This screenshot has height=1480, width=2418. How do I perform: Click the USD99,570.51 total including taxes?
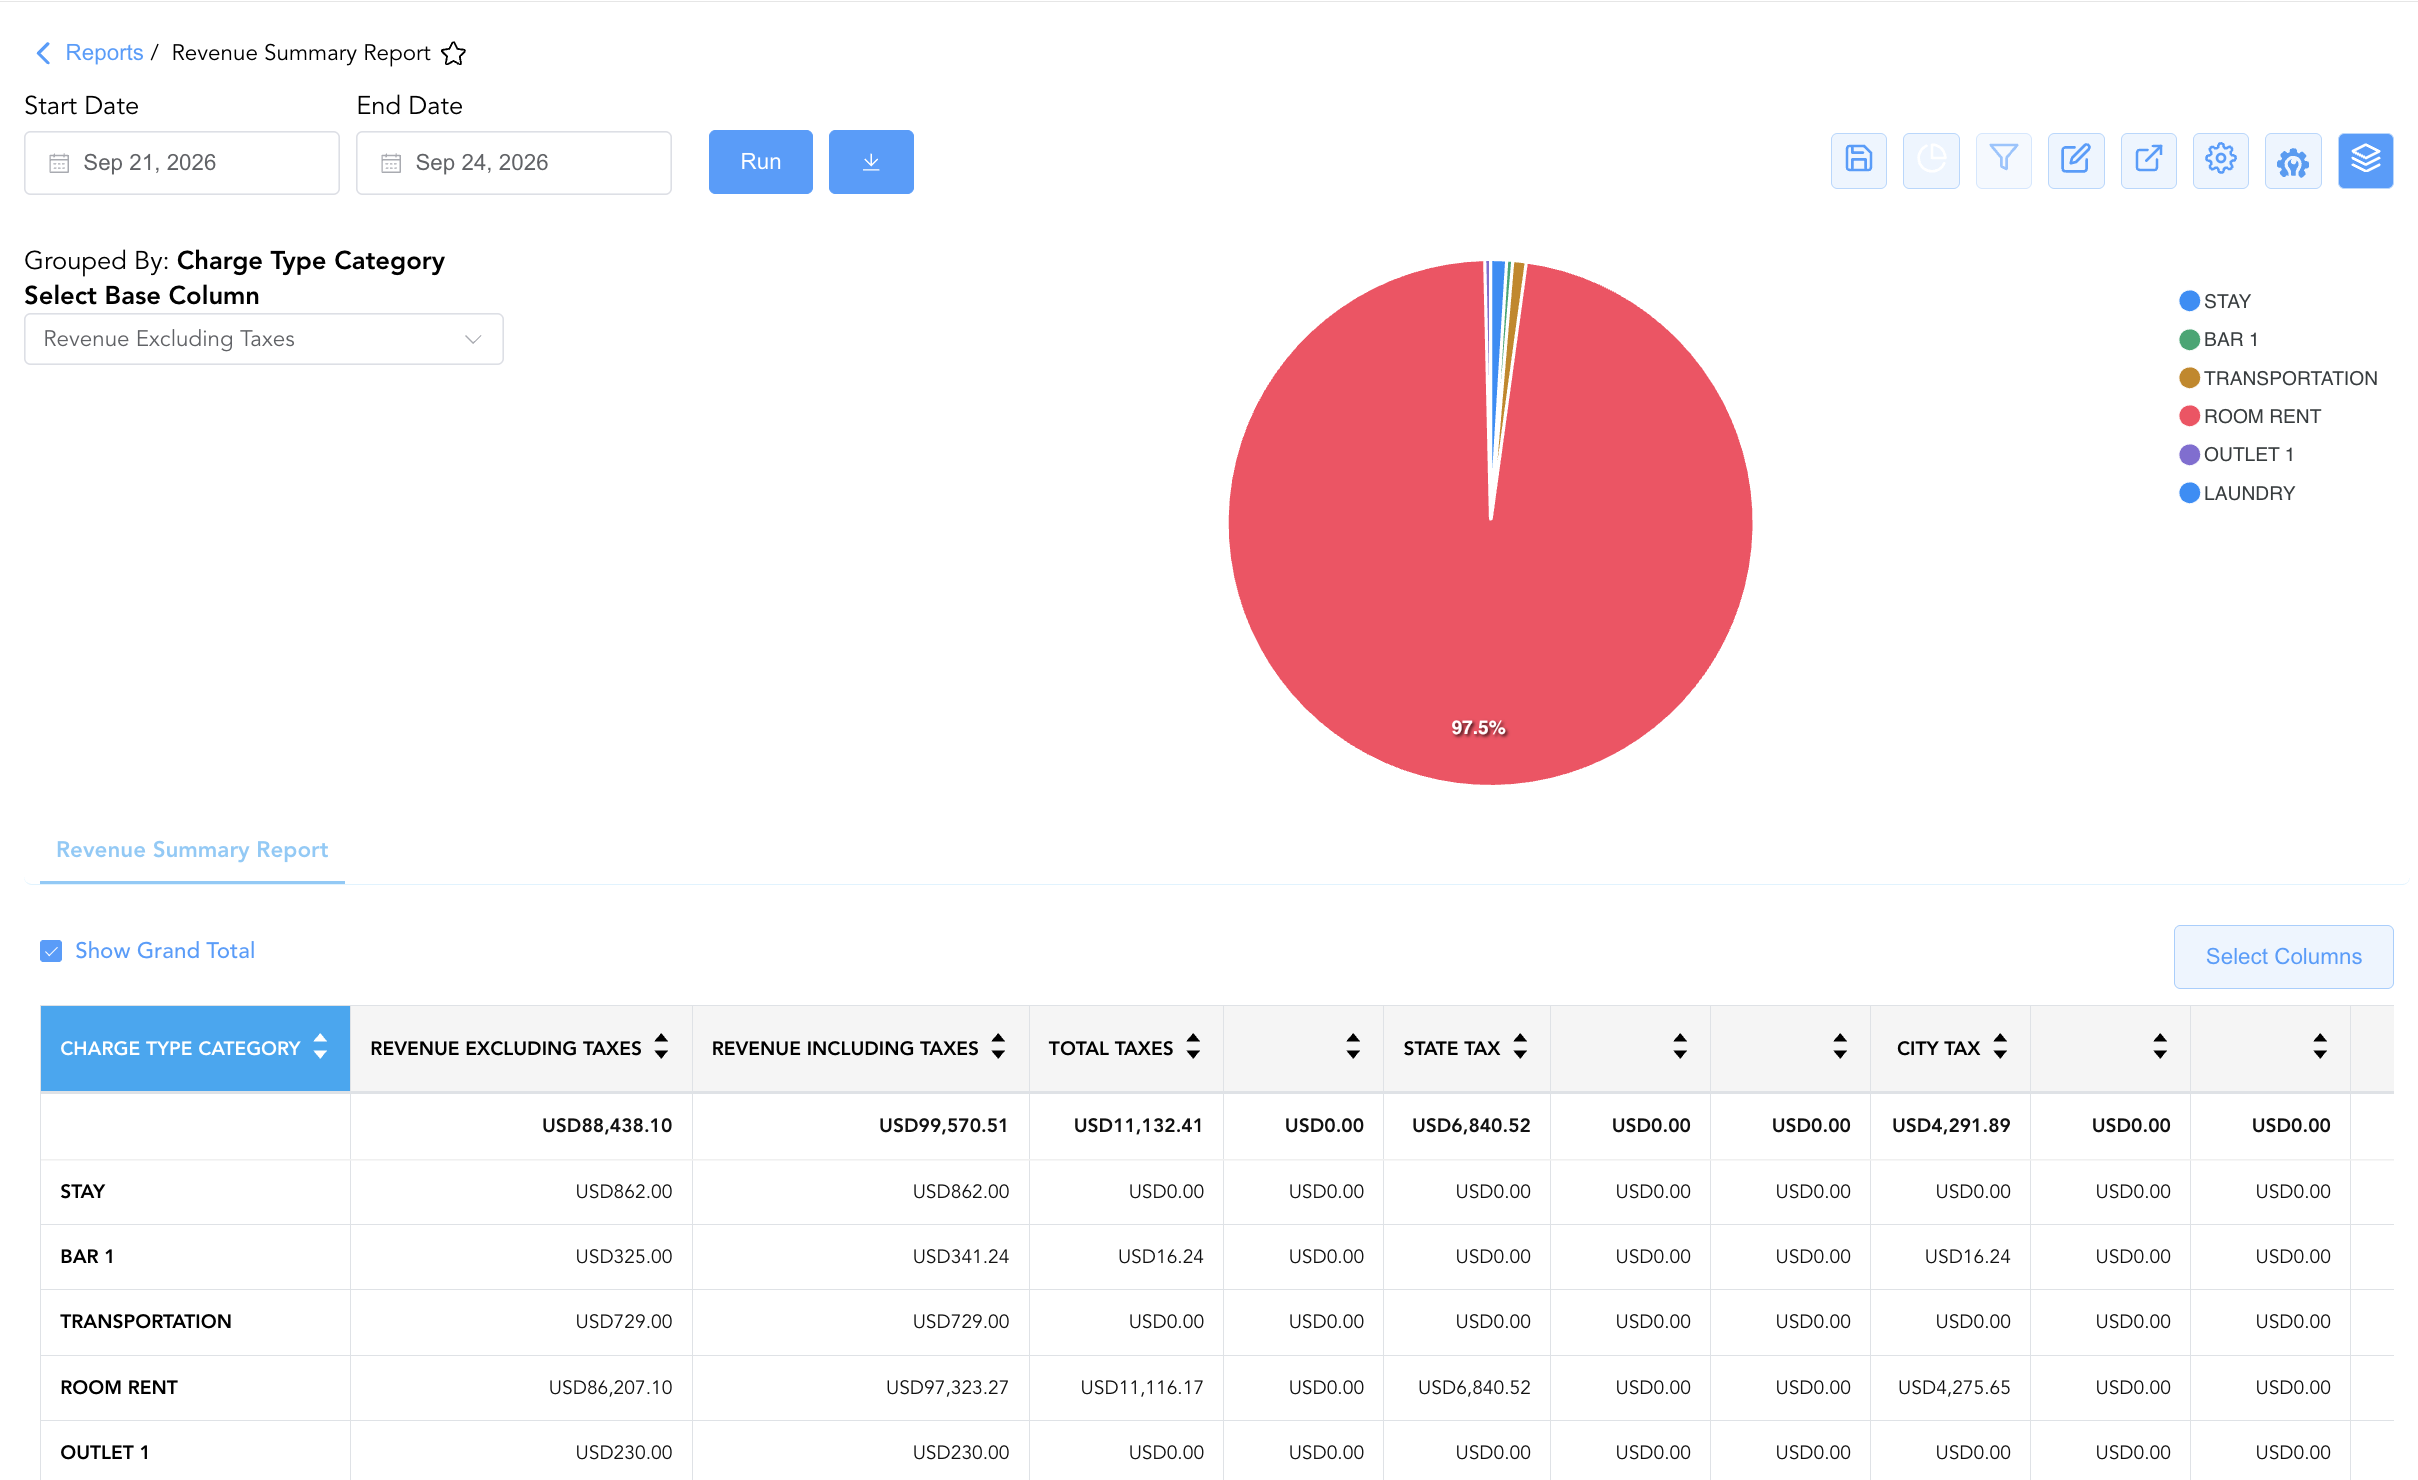943,1125
